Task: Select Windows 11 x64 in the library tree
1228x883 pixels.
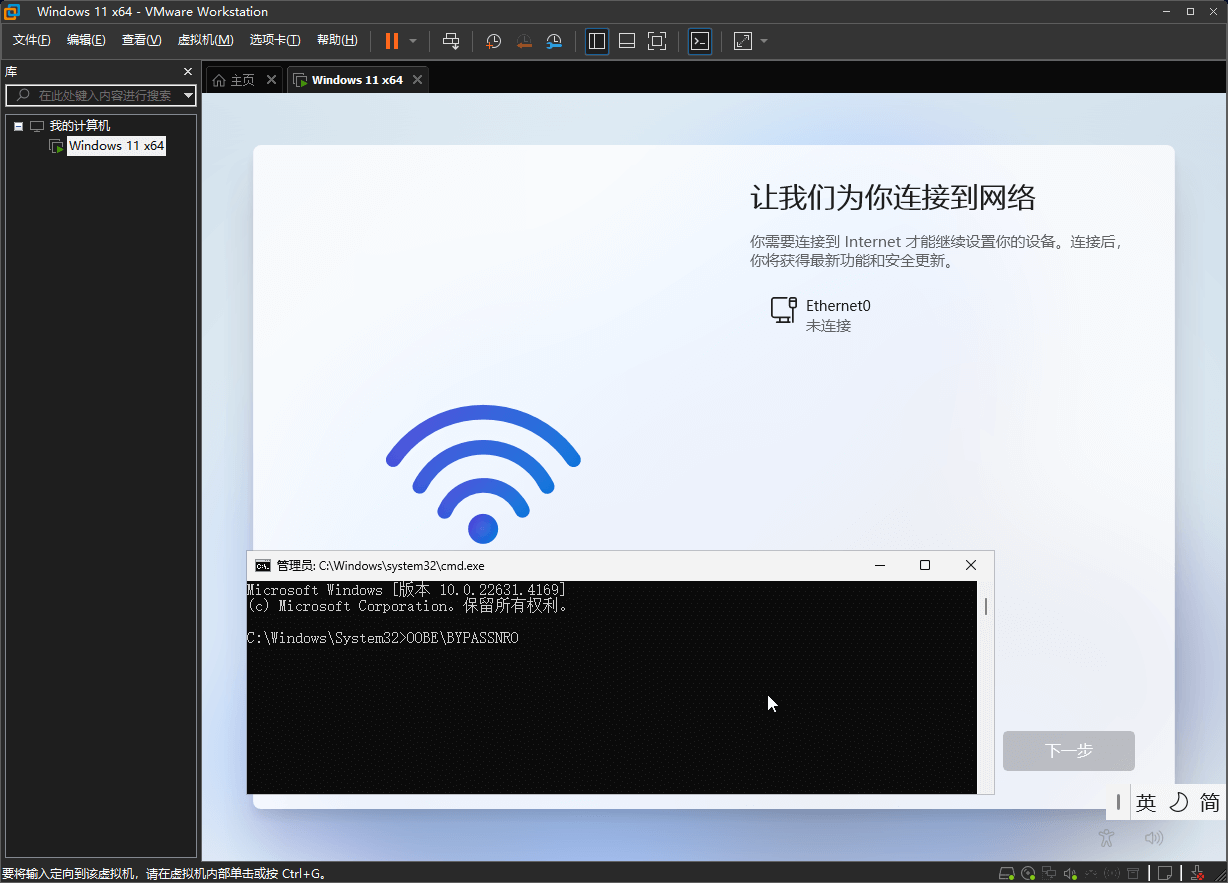Action: click(116, 146)
